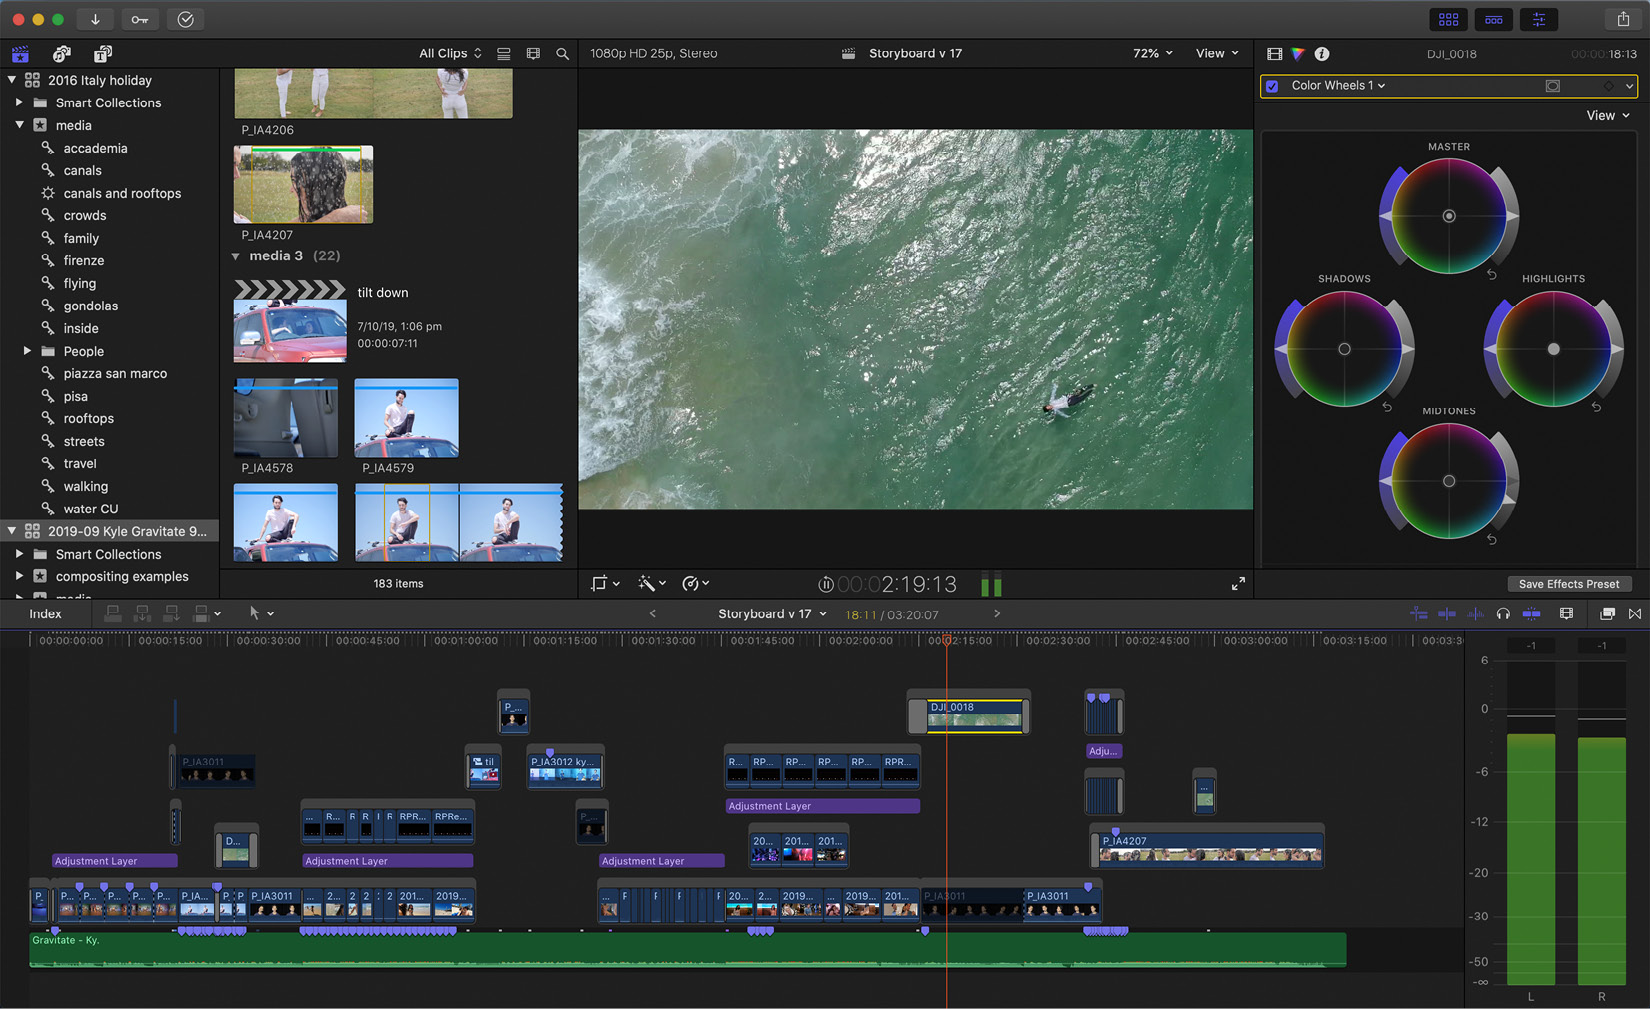Select the gondolas keyword collection
This screenshot has height=1009, width=1650.
click(90, 306)
